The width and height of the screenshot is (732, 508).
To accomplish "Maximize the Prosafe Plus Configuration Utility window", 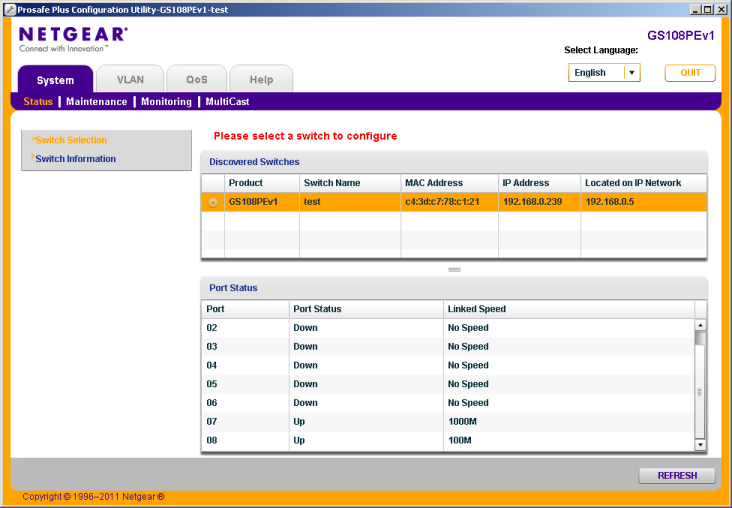I will (708, 9).
